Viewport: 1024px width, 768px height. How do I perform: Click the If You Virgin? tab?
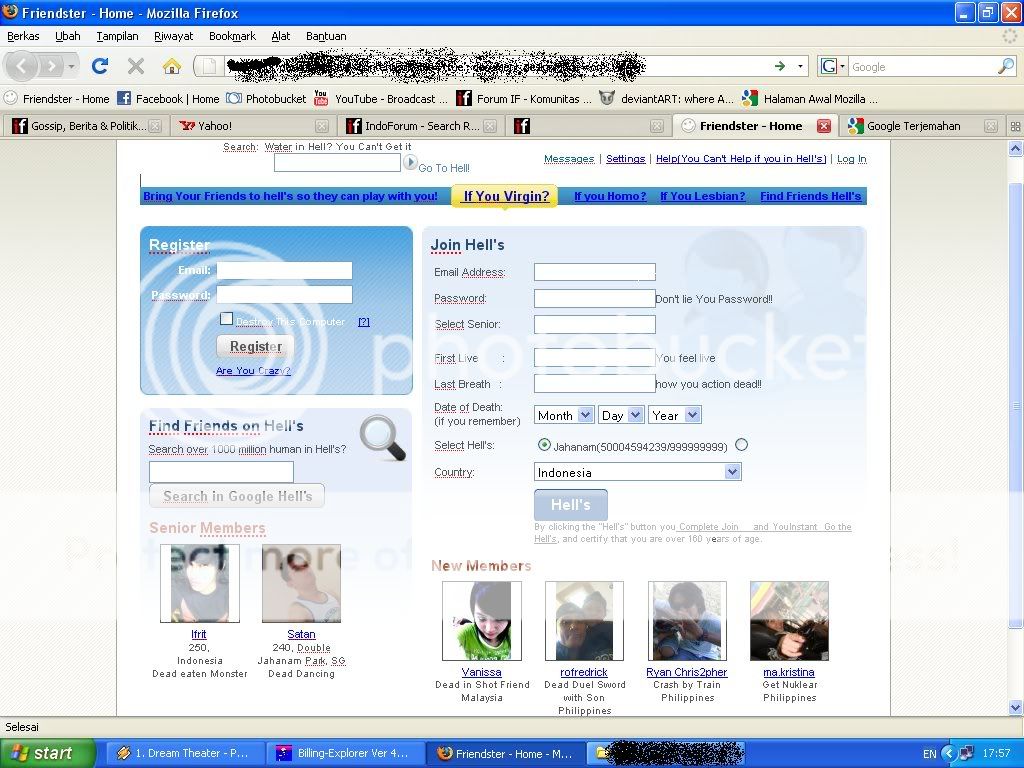(506, 196)
